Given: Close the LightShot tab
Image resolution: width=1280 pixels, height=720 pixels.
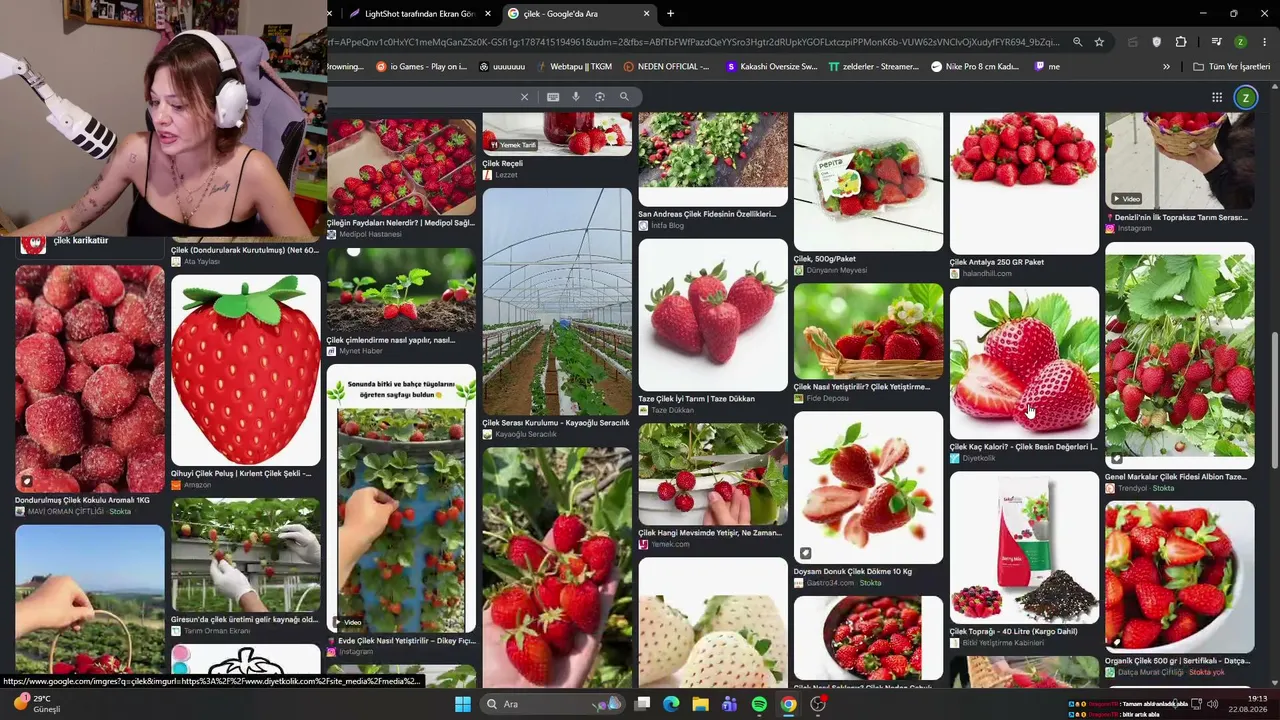Looking at the screenshot, I should pos(488,14).
